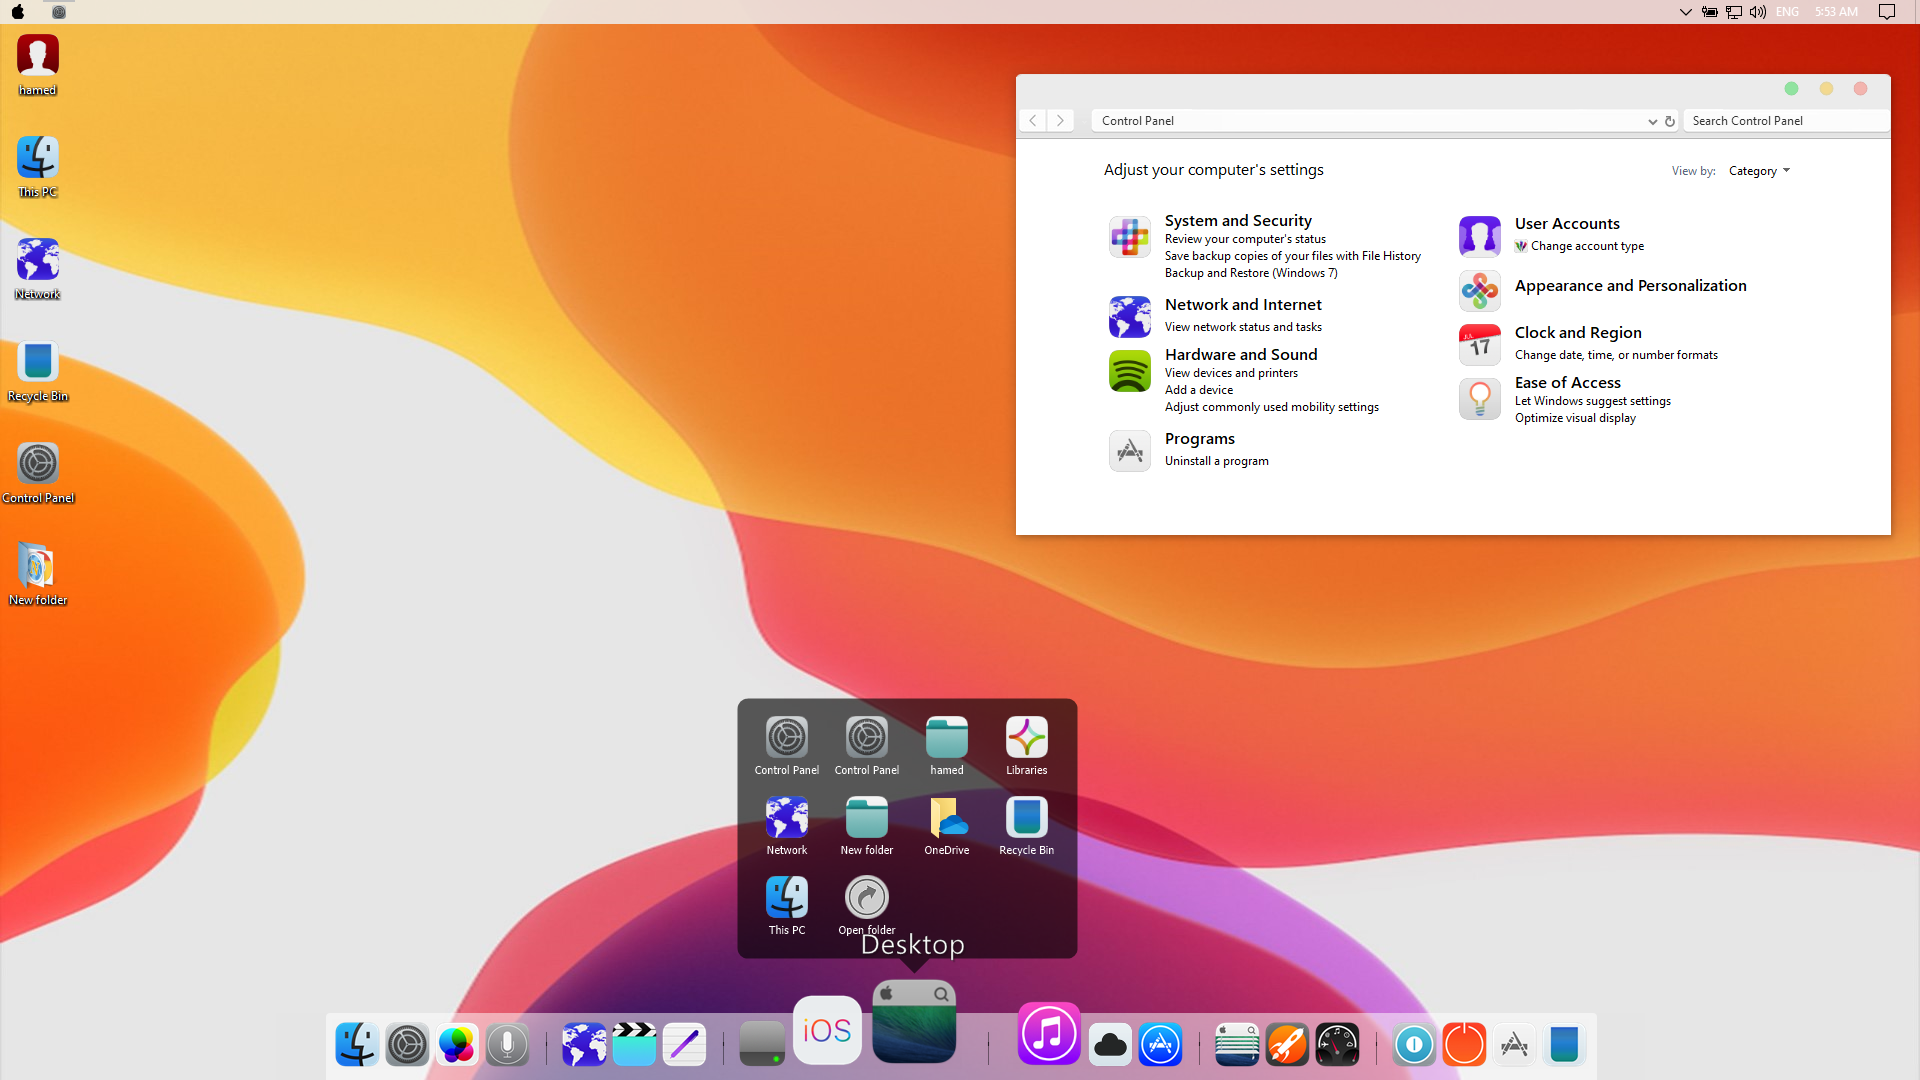Open the address bar history dropdown arrow

point(1652,121)
